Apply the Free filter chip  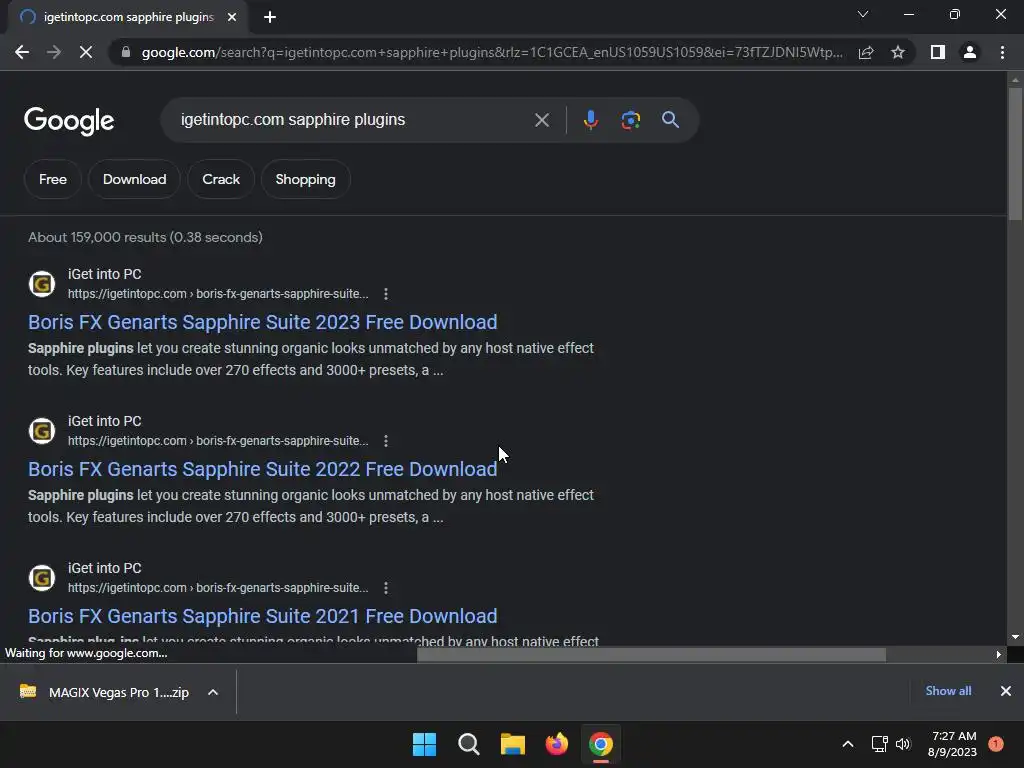53,179
